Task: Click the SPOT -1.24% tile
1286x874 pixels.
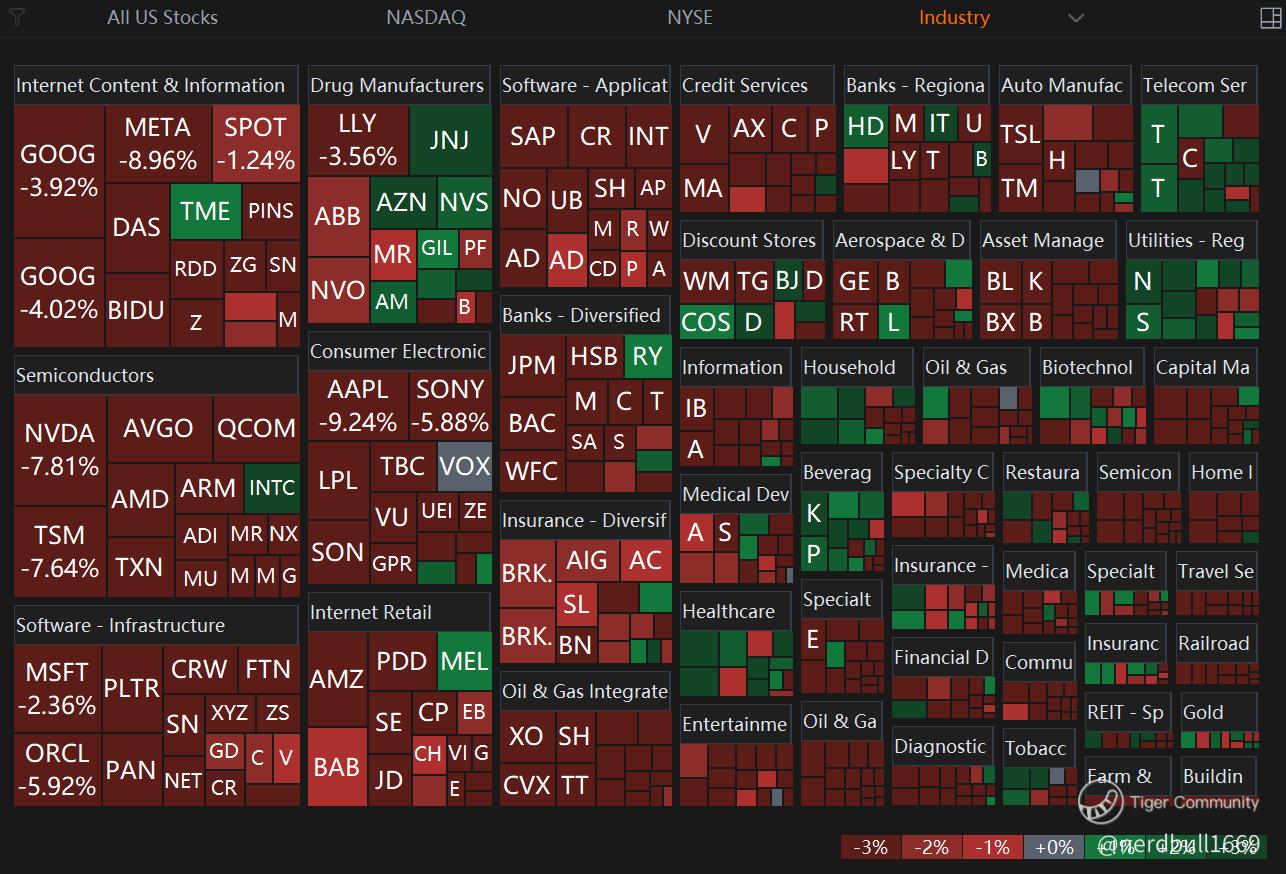Action: tap(255, 144)
